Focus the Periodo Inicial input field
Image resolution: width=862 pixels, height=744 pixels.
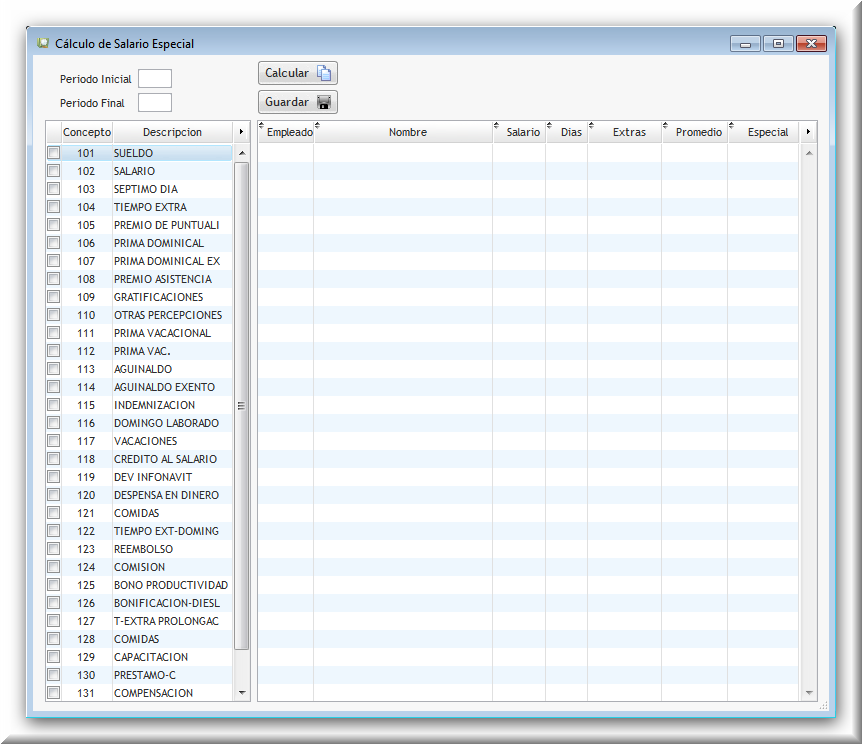155,79
